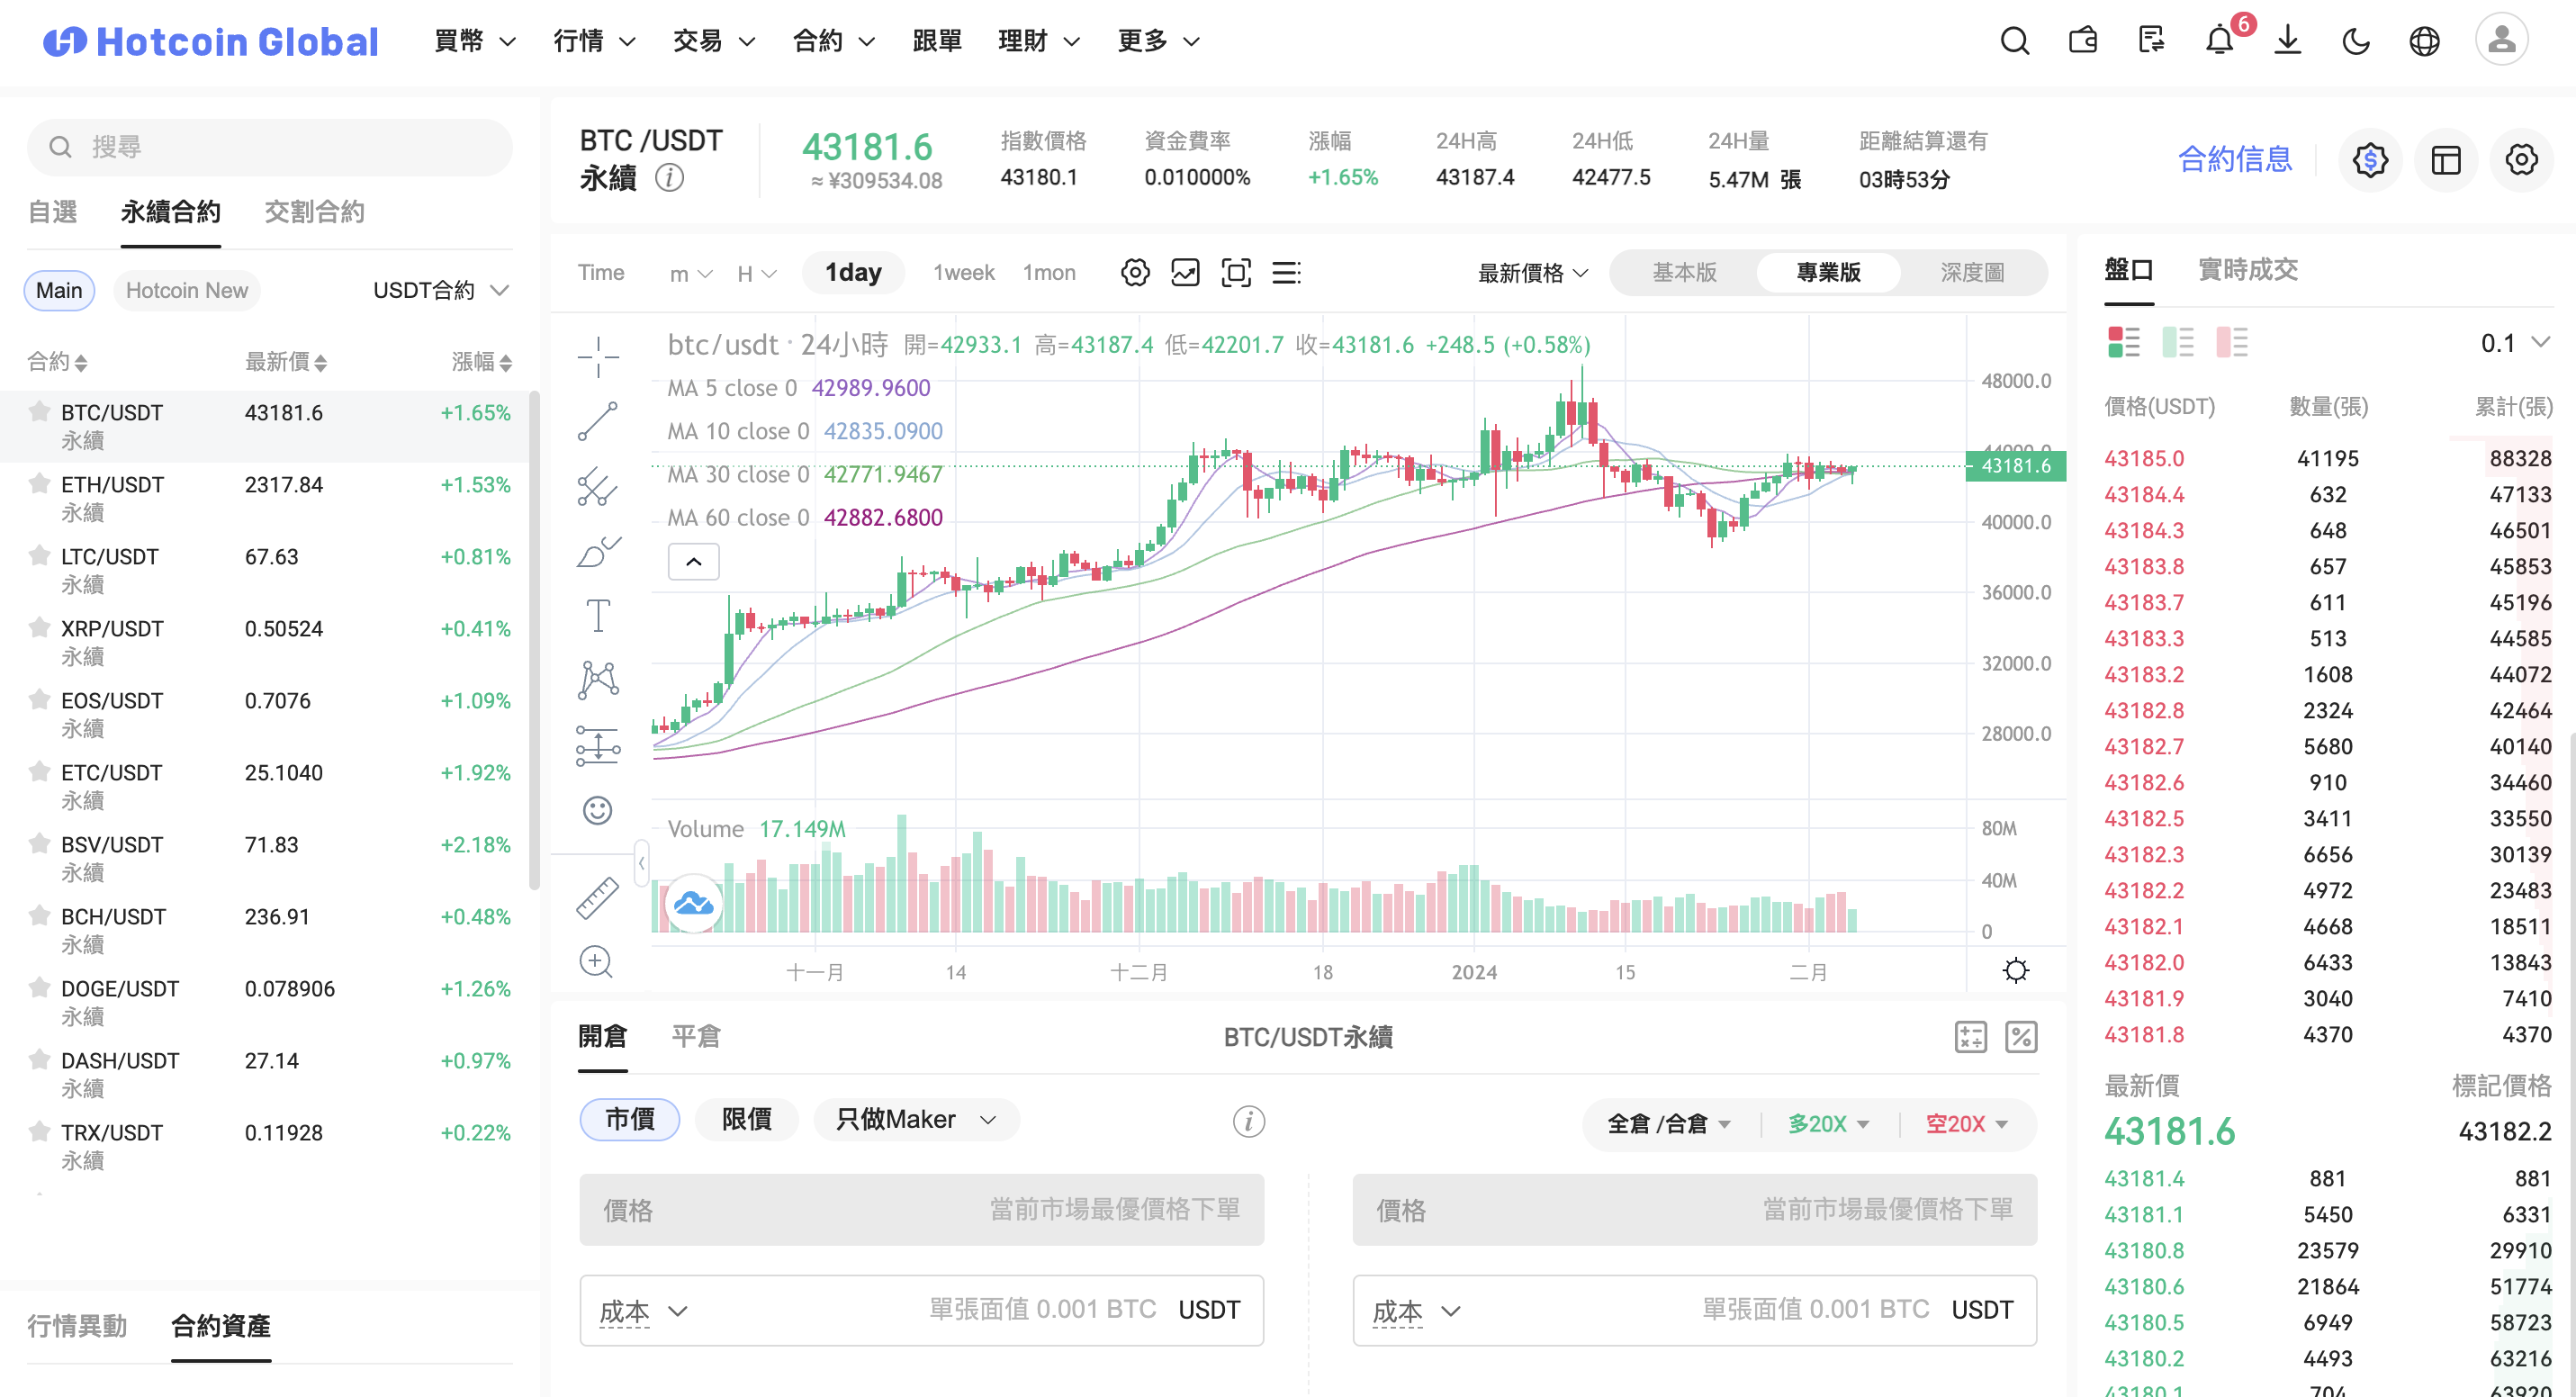2576x1397 pixels.
Task: Switch to the 交割合約 tab
Action: pyautogui.click(x=314, y=212)
